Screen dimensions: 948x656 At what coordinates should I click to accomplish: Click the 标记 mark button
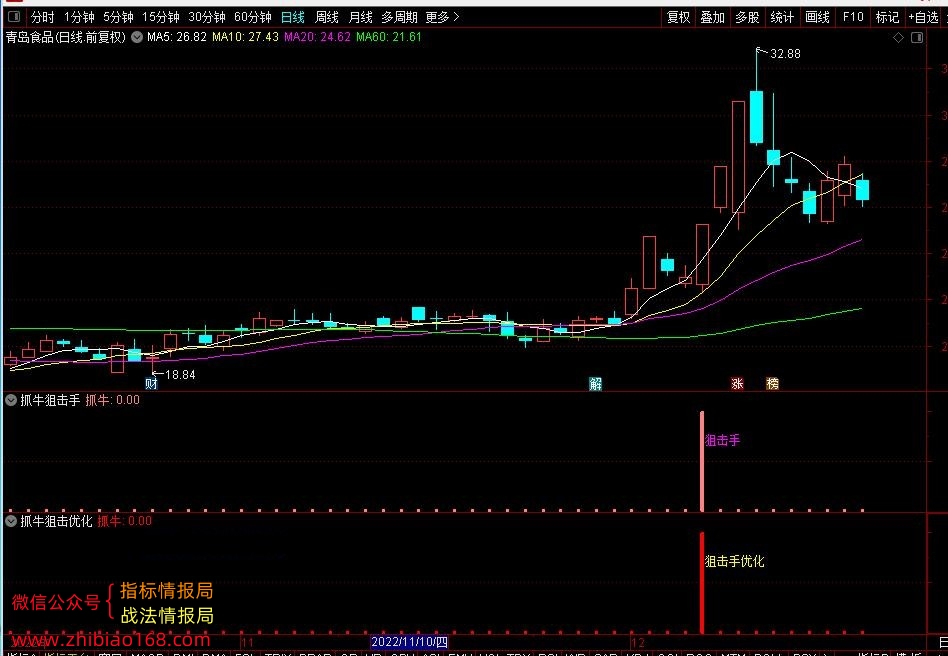[887, 18]
